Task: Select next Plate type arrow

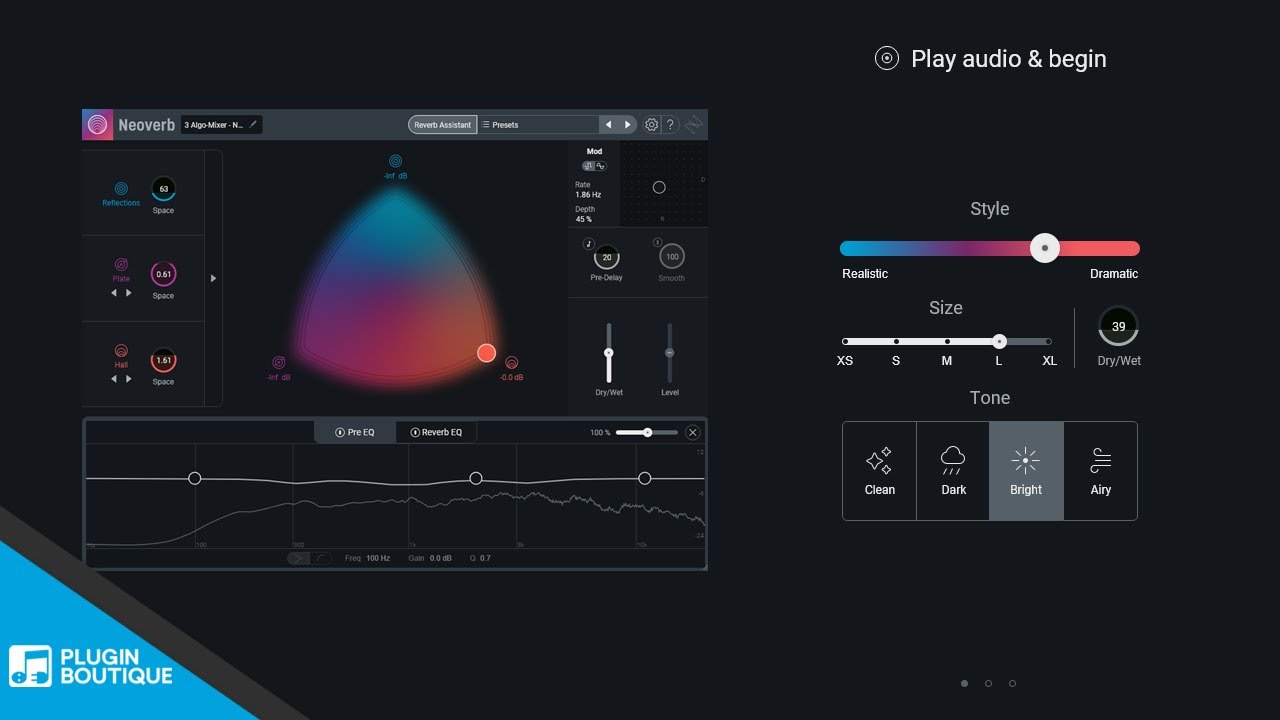Action: point(128,293)
